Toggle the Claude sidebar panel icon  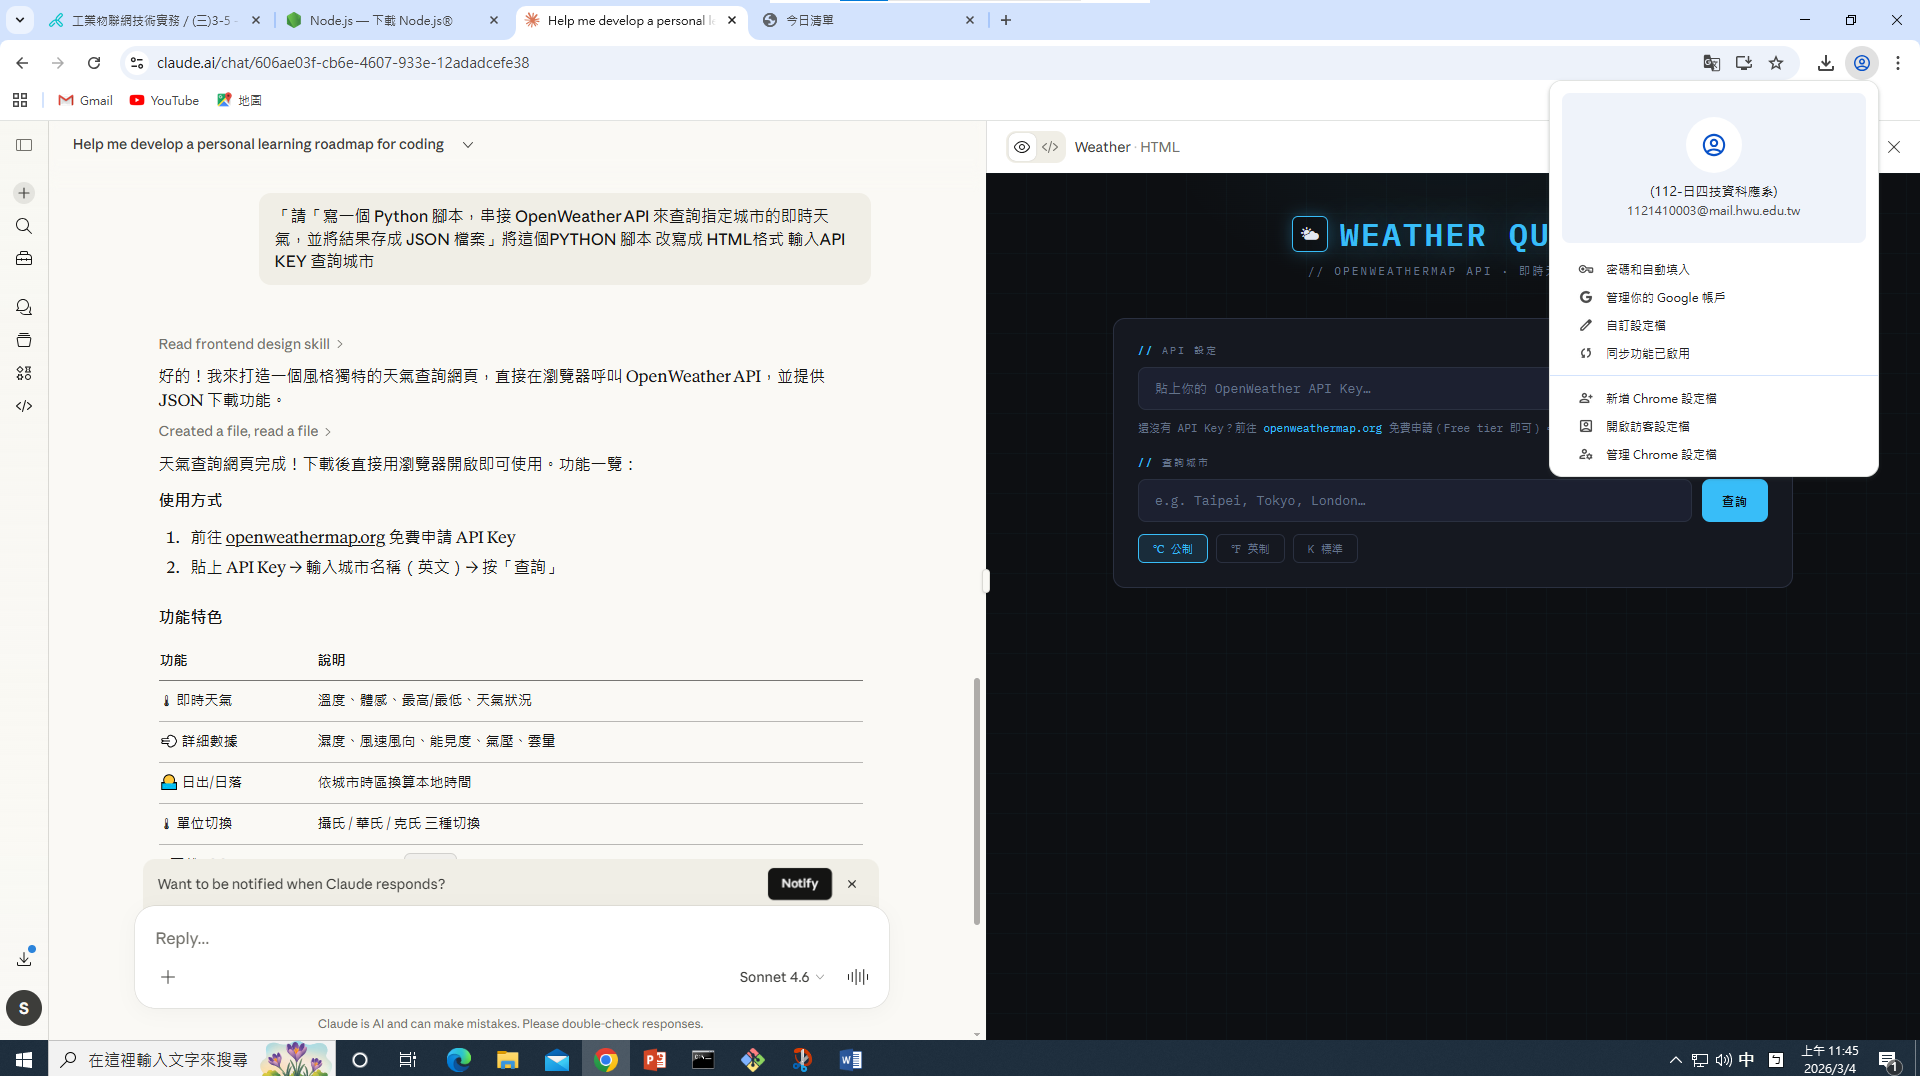coord(24,145)
